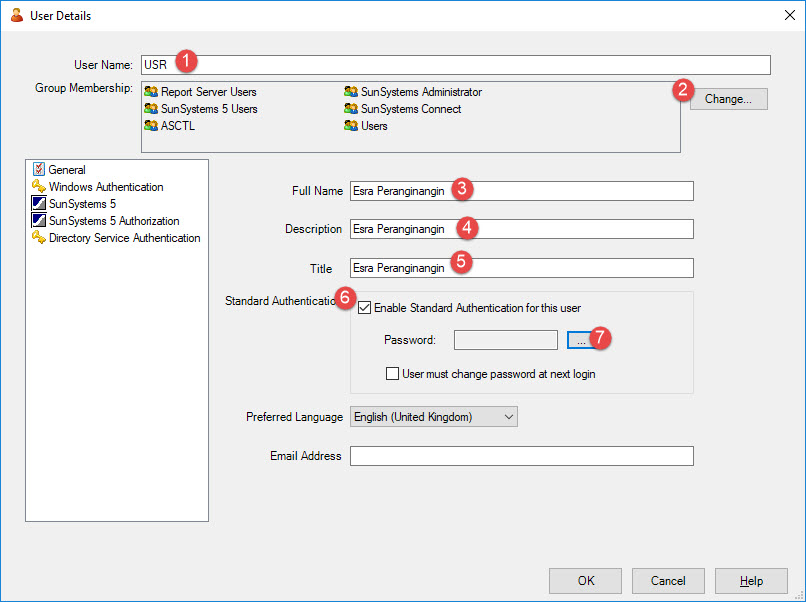Screen dimensions: 806x602
Task: Select the SunSystems Connect group icon
Action: click(349, 109)
